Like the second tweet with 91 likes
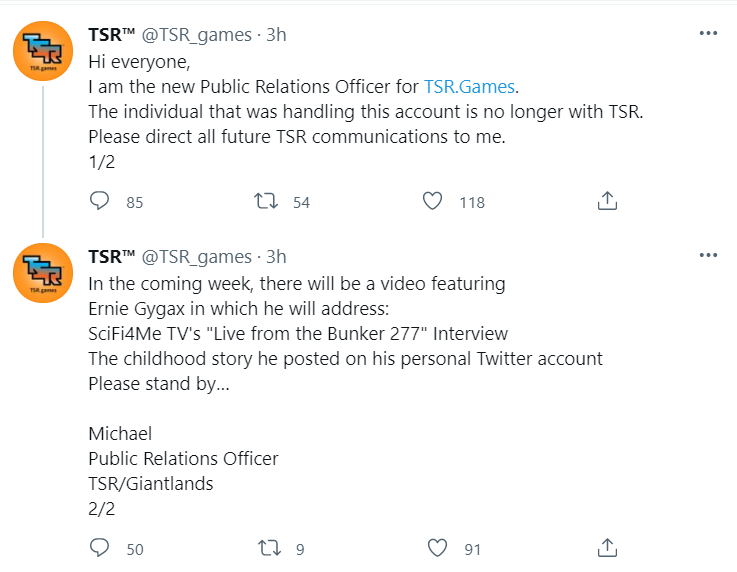The height and width of the screenshot is (572, 737). (437, 548)
